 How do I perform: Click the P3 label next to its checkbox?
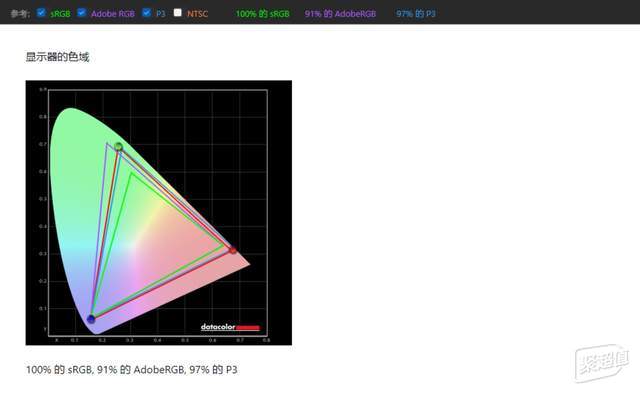pyautogui.click(x=160, y=14)
